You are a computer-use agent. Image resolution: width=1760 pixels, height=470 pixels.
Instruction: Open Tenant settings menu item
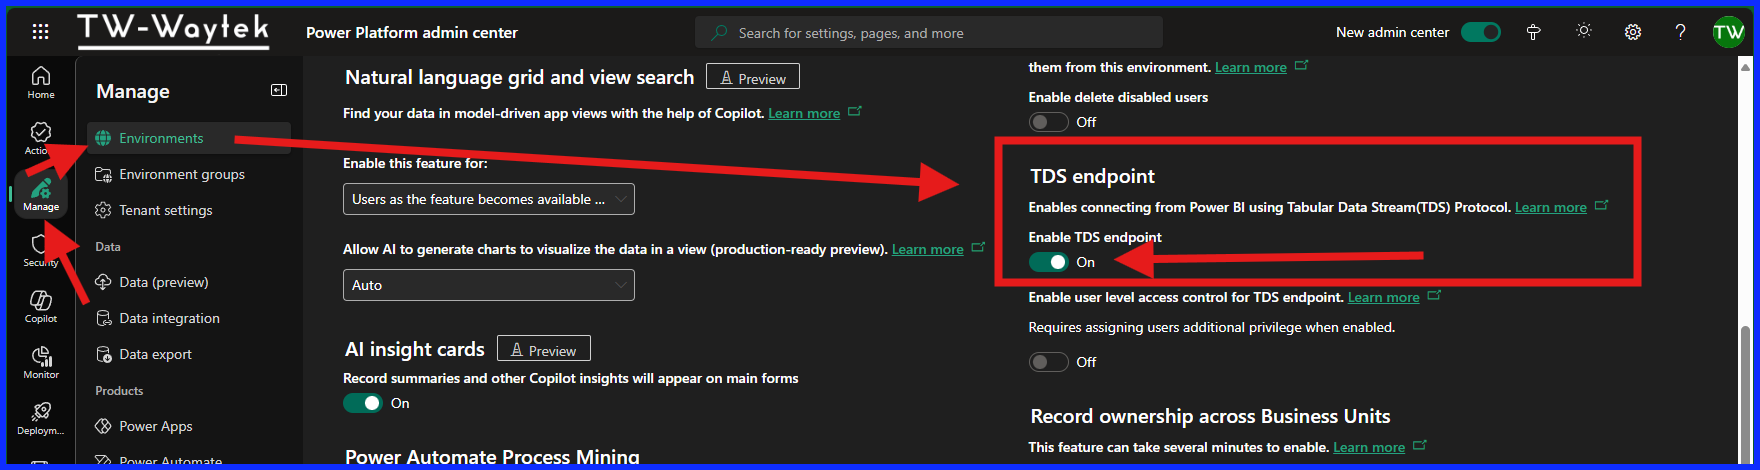point(166,210)
